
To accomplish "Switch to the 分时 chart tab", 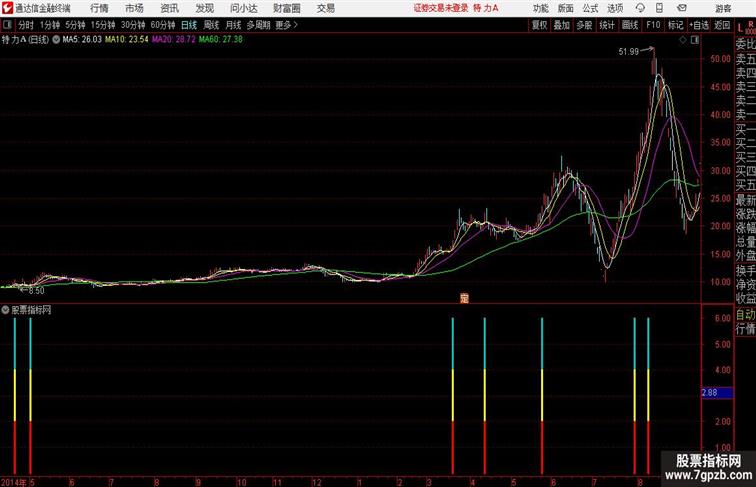I will 26,25.
